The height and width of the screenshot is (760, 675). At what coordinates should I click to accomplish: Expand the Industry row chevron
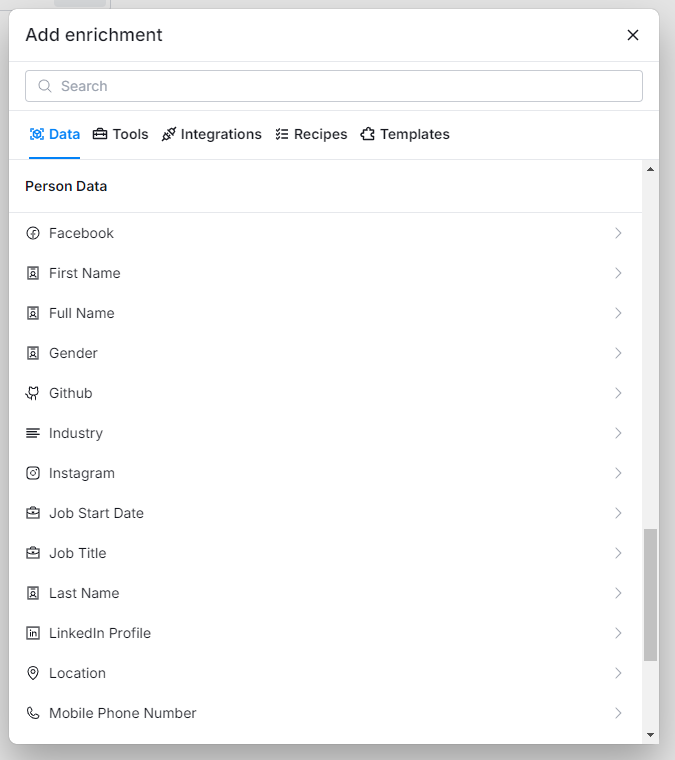pos(618,433)
